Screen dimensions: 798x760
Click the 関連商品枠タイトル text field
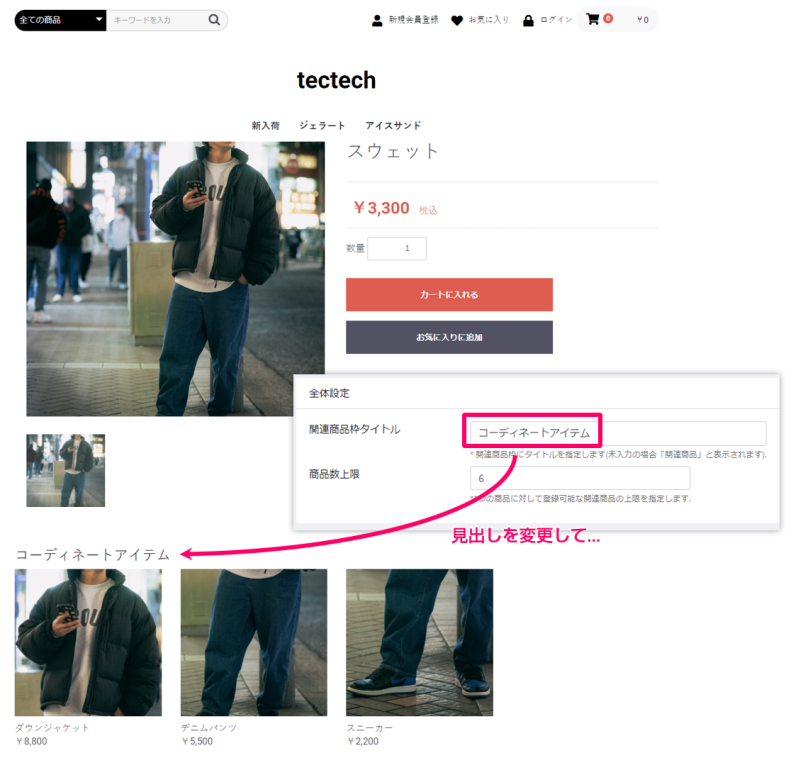(618, 433)
